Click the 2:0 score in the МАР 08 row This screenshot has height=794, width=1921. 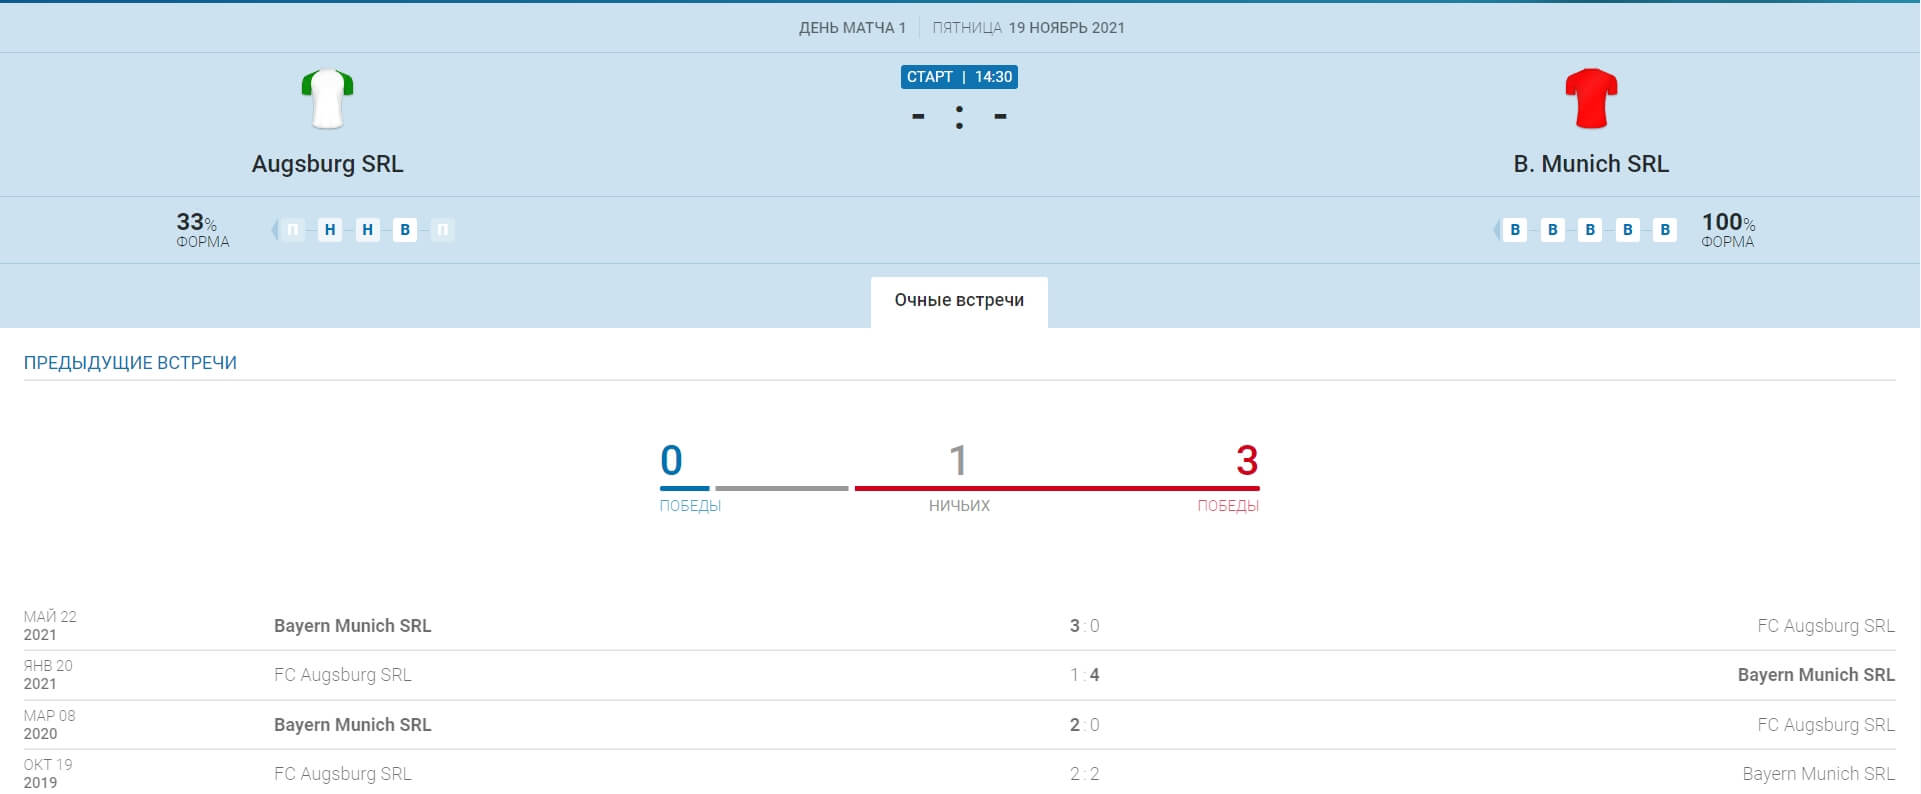tap(1084, 725)
